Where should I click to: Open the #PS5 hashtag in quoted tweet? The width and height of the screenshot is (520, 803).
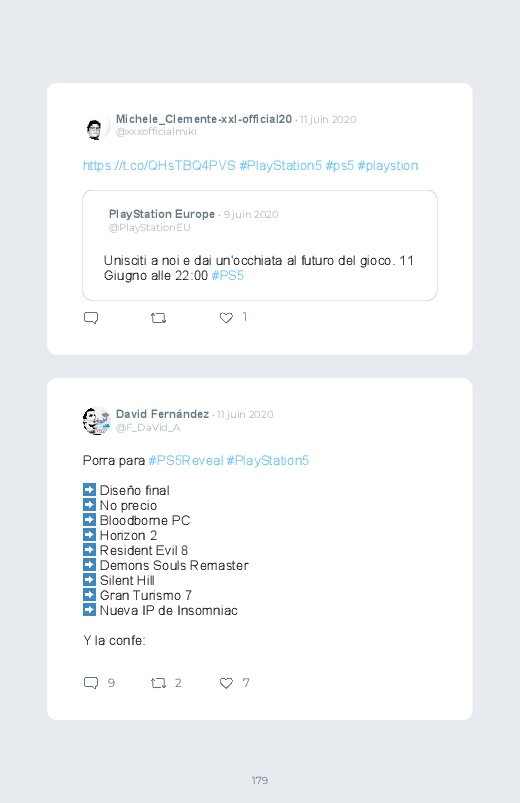pyautogui.click(x=227, y=276)
